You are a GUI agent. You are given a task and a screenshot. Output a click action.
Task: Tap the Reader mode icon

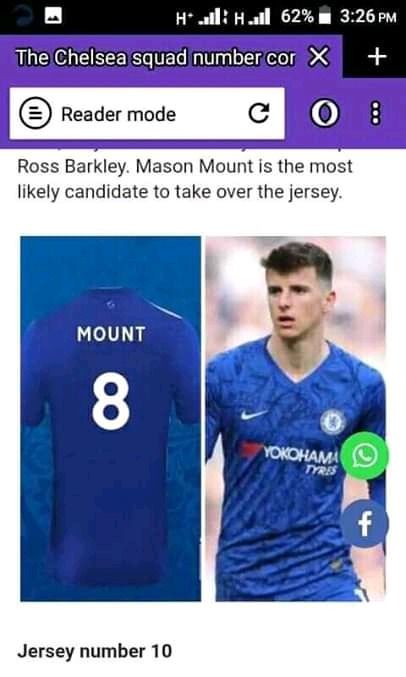(x=35, y=114)
